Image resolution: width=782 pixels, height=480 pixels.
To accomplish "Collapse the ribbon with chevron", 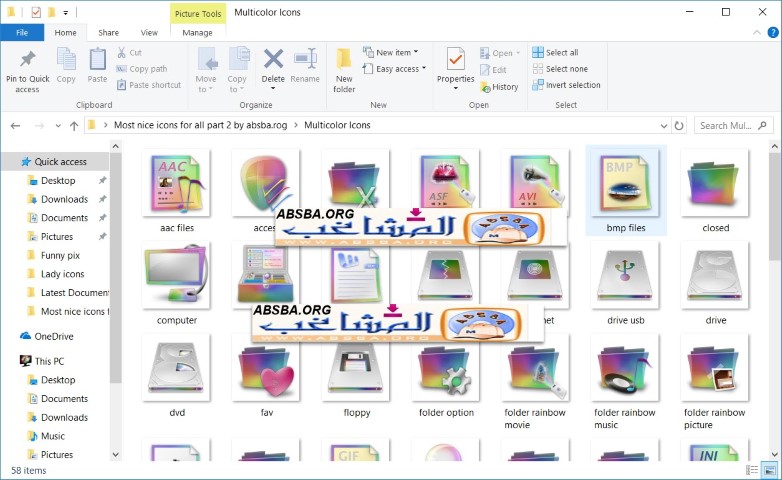I will point(757,32).
